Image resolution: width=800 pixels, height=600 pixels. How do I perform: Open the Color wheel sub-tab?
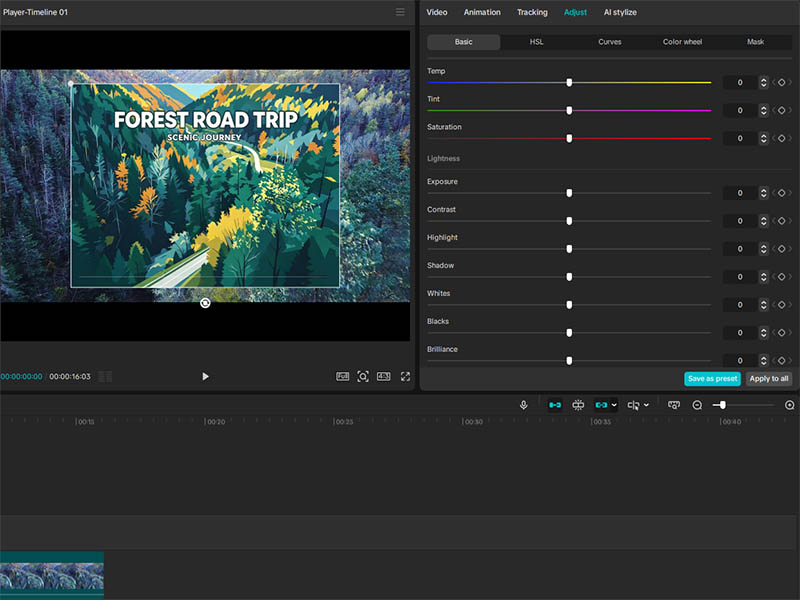pos(682,42)
